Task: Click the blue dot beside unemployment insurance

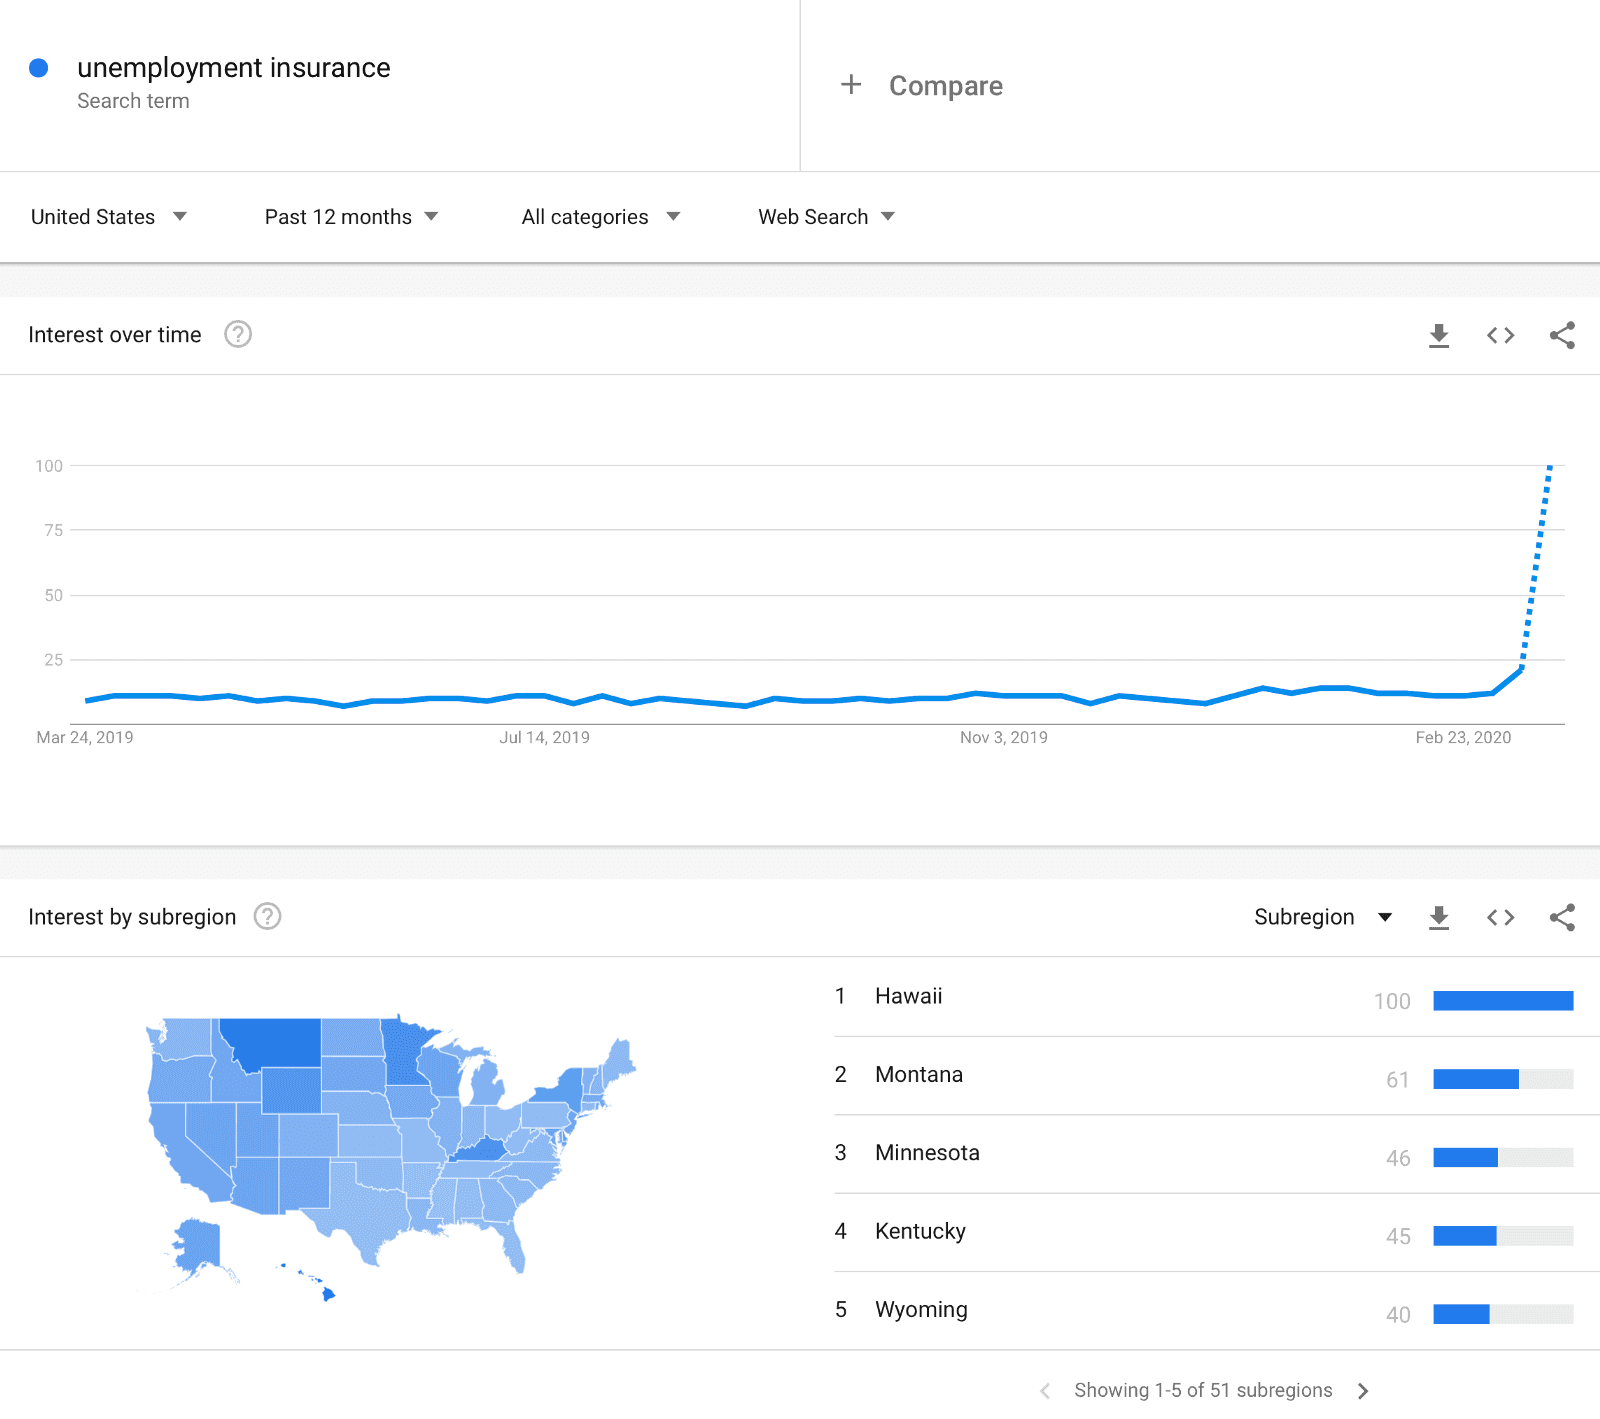Action: coord(39,68)
